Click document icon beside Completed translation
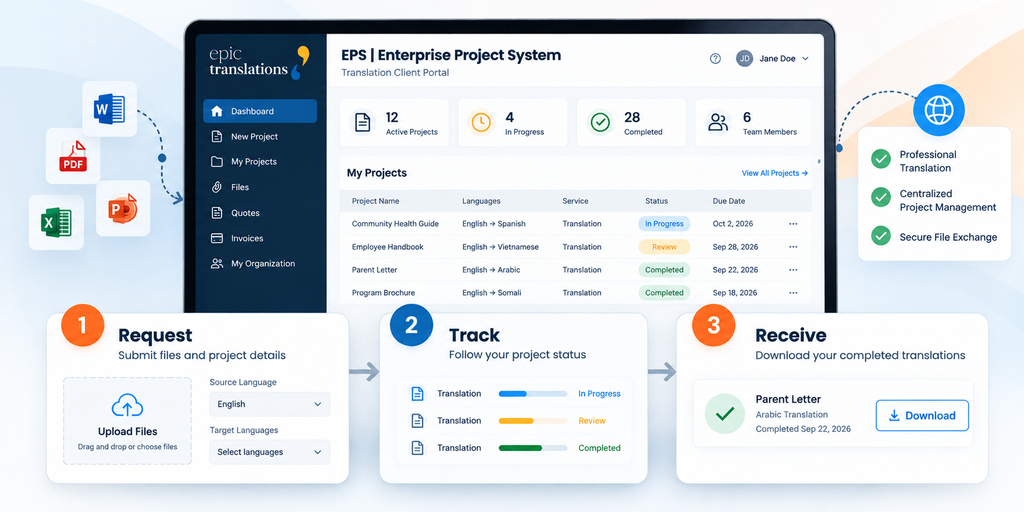Screen dimensions: 1024x512 417,448
